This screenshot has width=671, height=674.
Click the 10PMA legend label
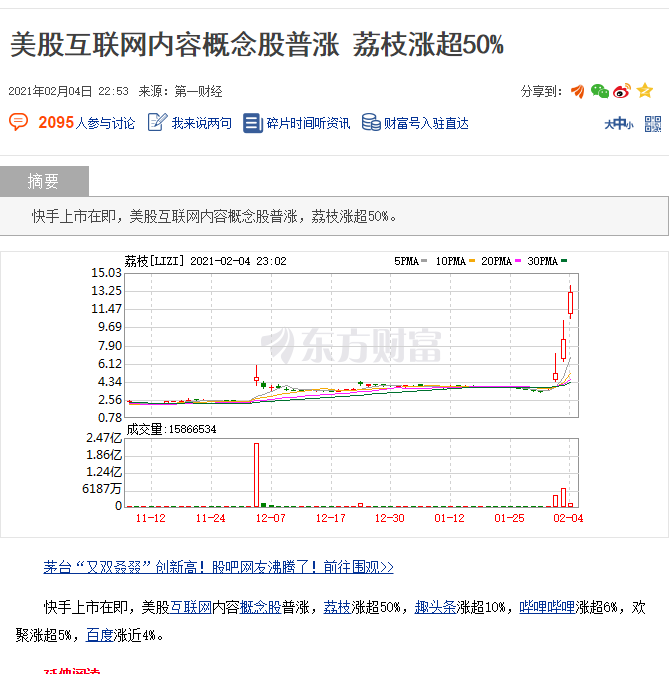[x=450, y=261]
